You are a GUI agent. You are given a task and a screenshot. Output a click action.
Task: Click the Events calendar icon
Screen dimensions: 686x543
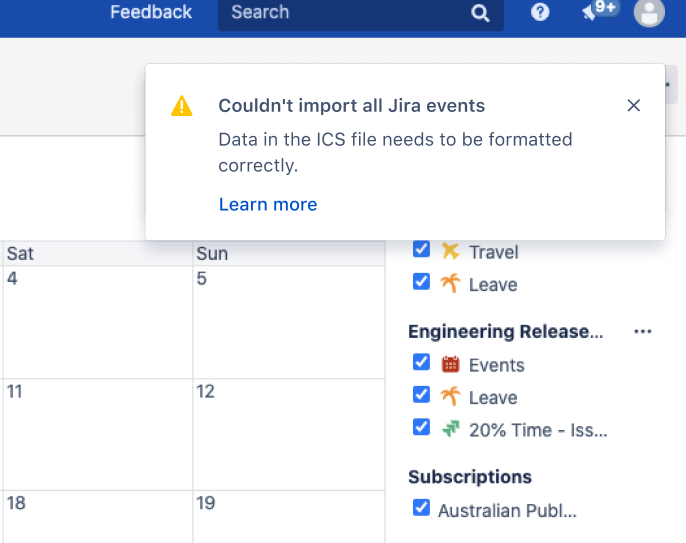click(x=450, y=364)
